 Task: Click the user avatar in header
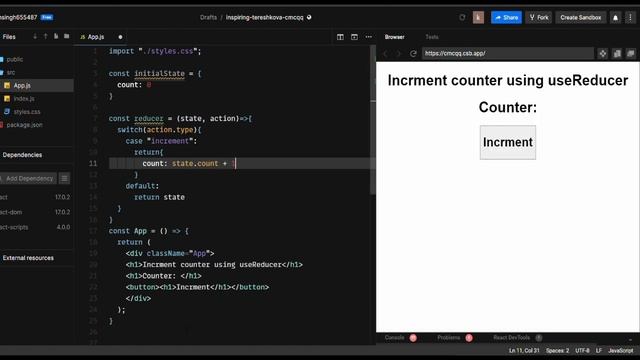pos(478,18)
